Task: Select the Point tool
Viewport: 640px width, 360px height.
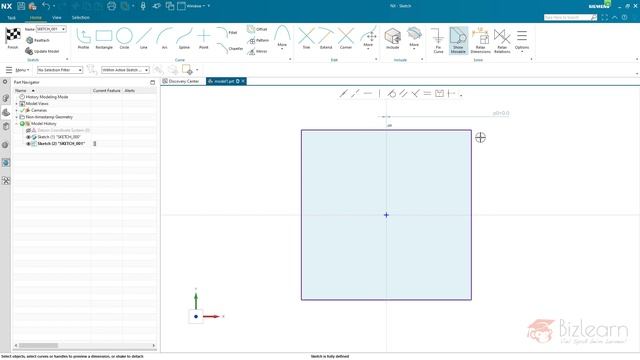Action: tap(203, 38)
